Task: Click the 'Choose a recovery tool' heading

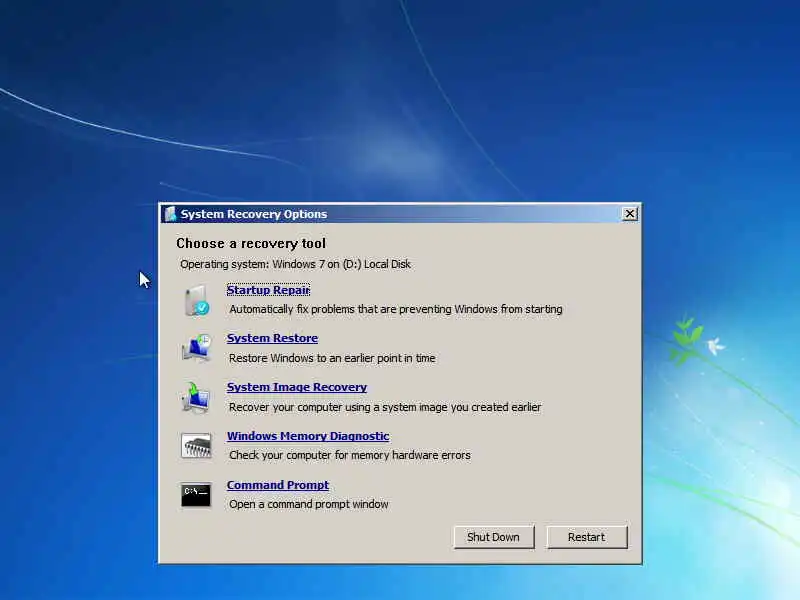Action: click(251, 243)
